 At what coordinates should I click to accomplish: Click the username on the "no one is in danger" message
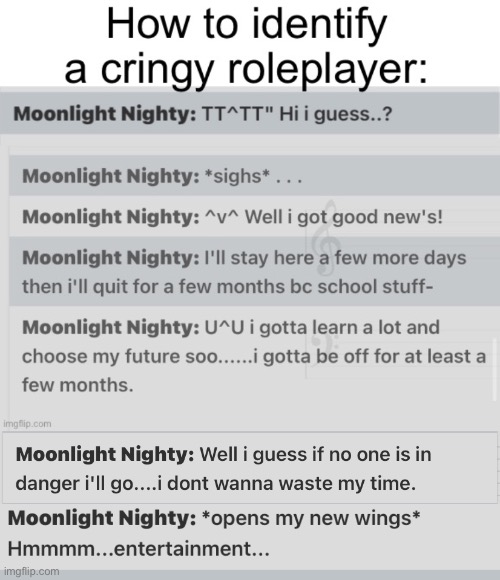(105, 454)
